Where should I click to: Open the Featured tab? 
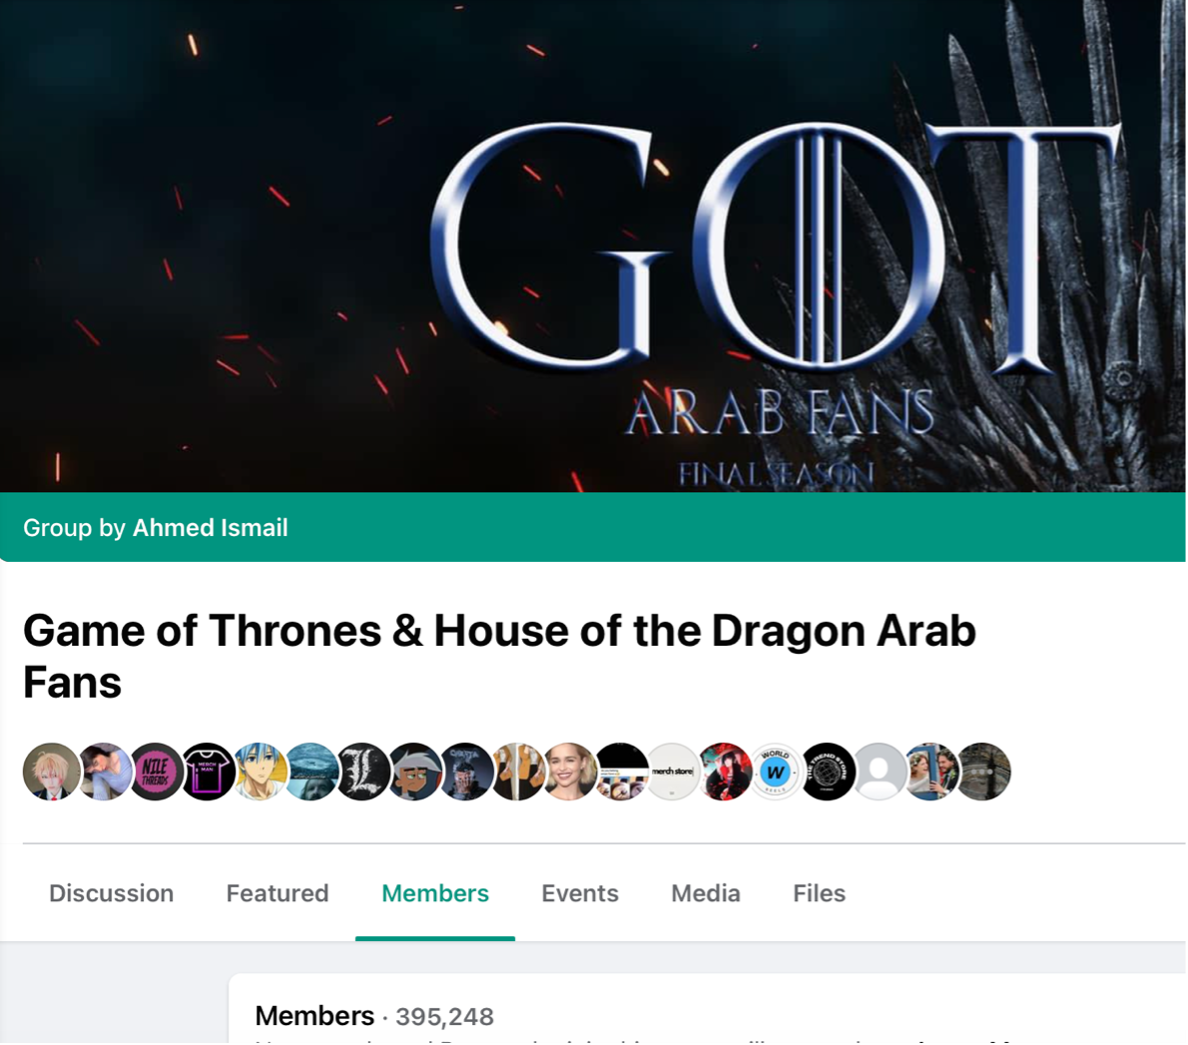(x=277, y=893)
